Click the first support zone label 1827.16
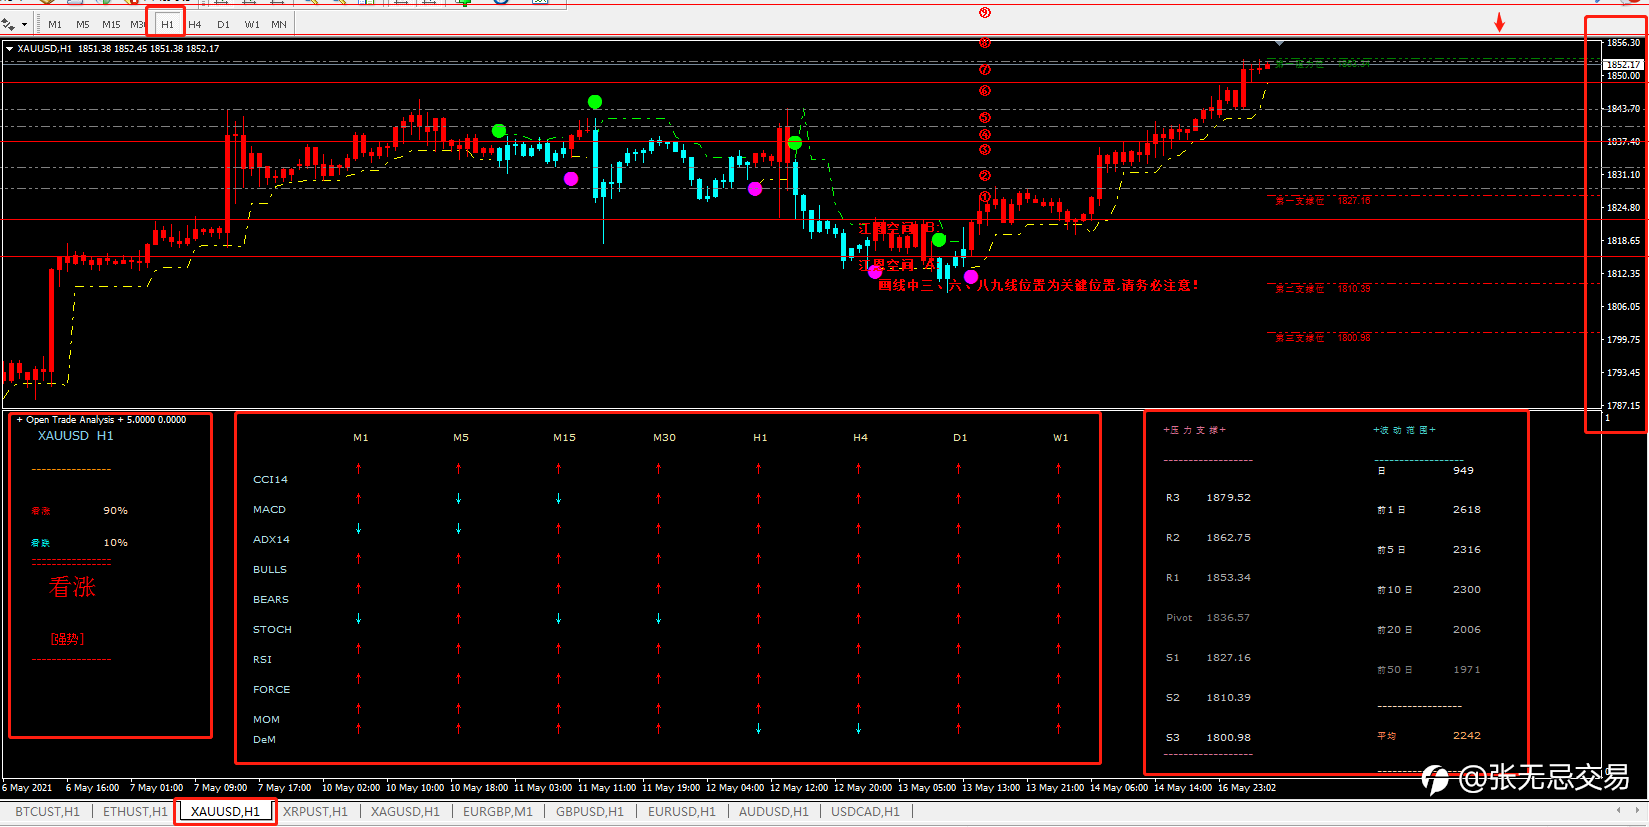This screenshot has width=1649, height=827. (1323, 201)
